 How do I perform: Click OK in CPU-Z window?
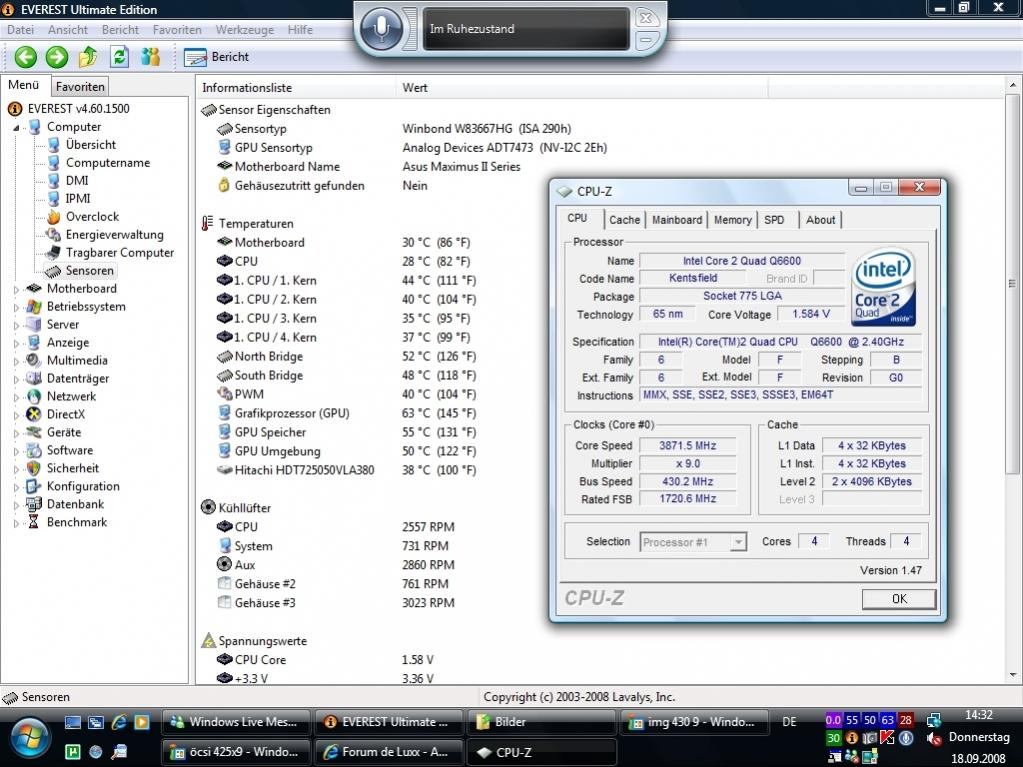899,599
